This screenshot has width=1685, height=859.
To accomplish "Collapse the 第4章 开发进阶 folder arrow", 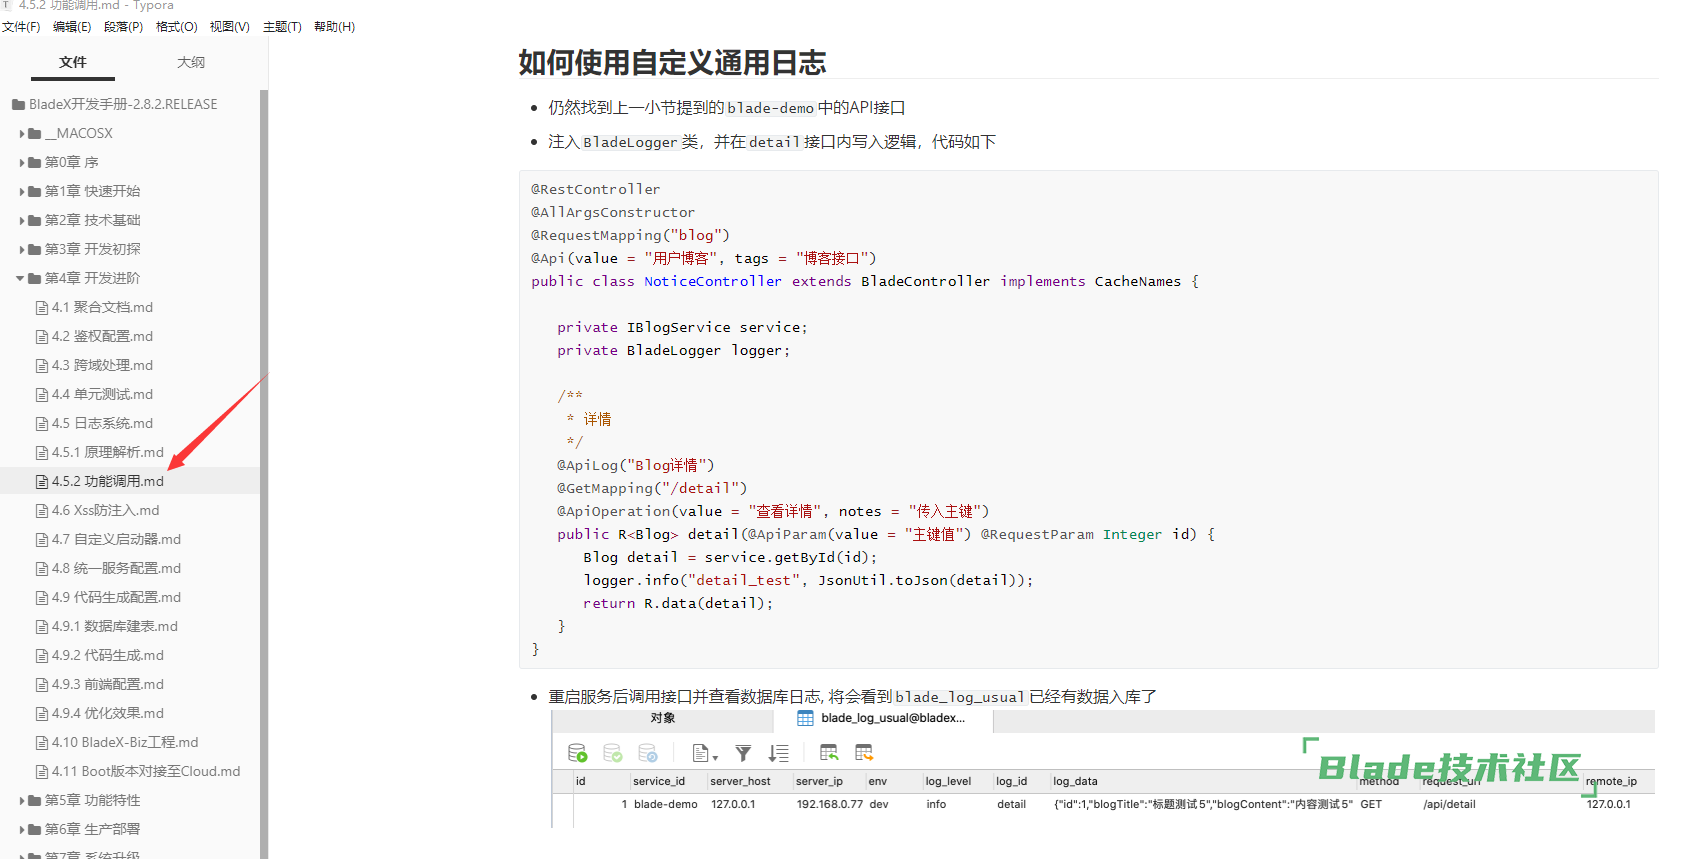I will 21,279.
